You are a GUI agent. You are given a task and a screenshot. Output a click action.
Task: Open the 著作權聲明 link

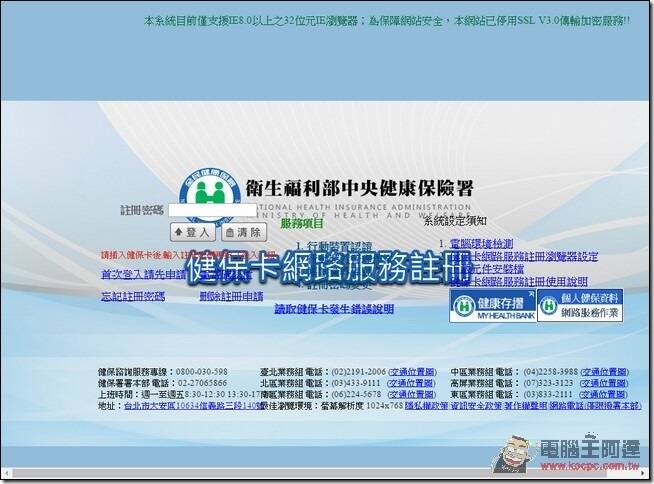(x=526, y=406)
